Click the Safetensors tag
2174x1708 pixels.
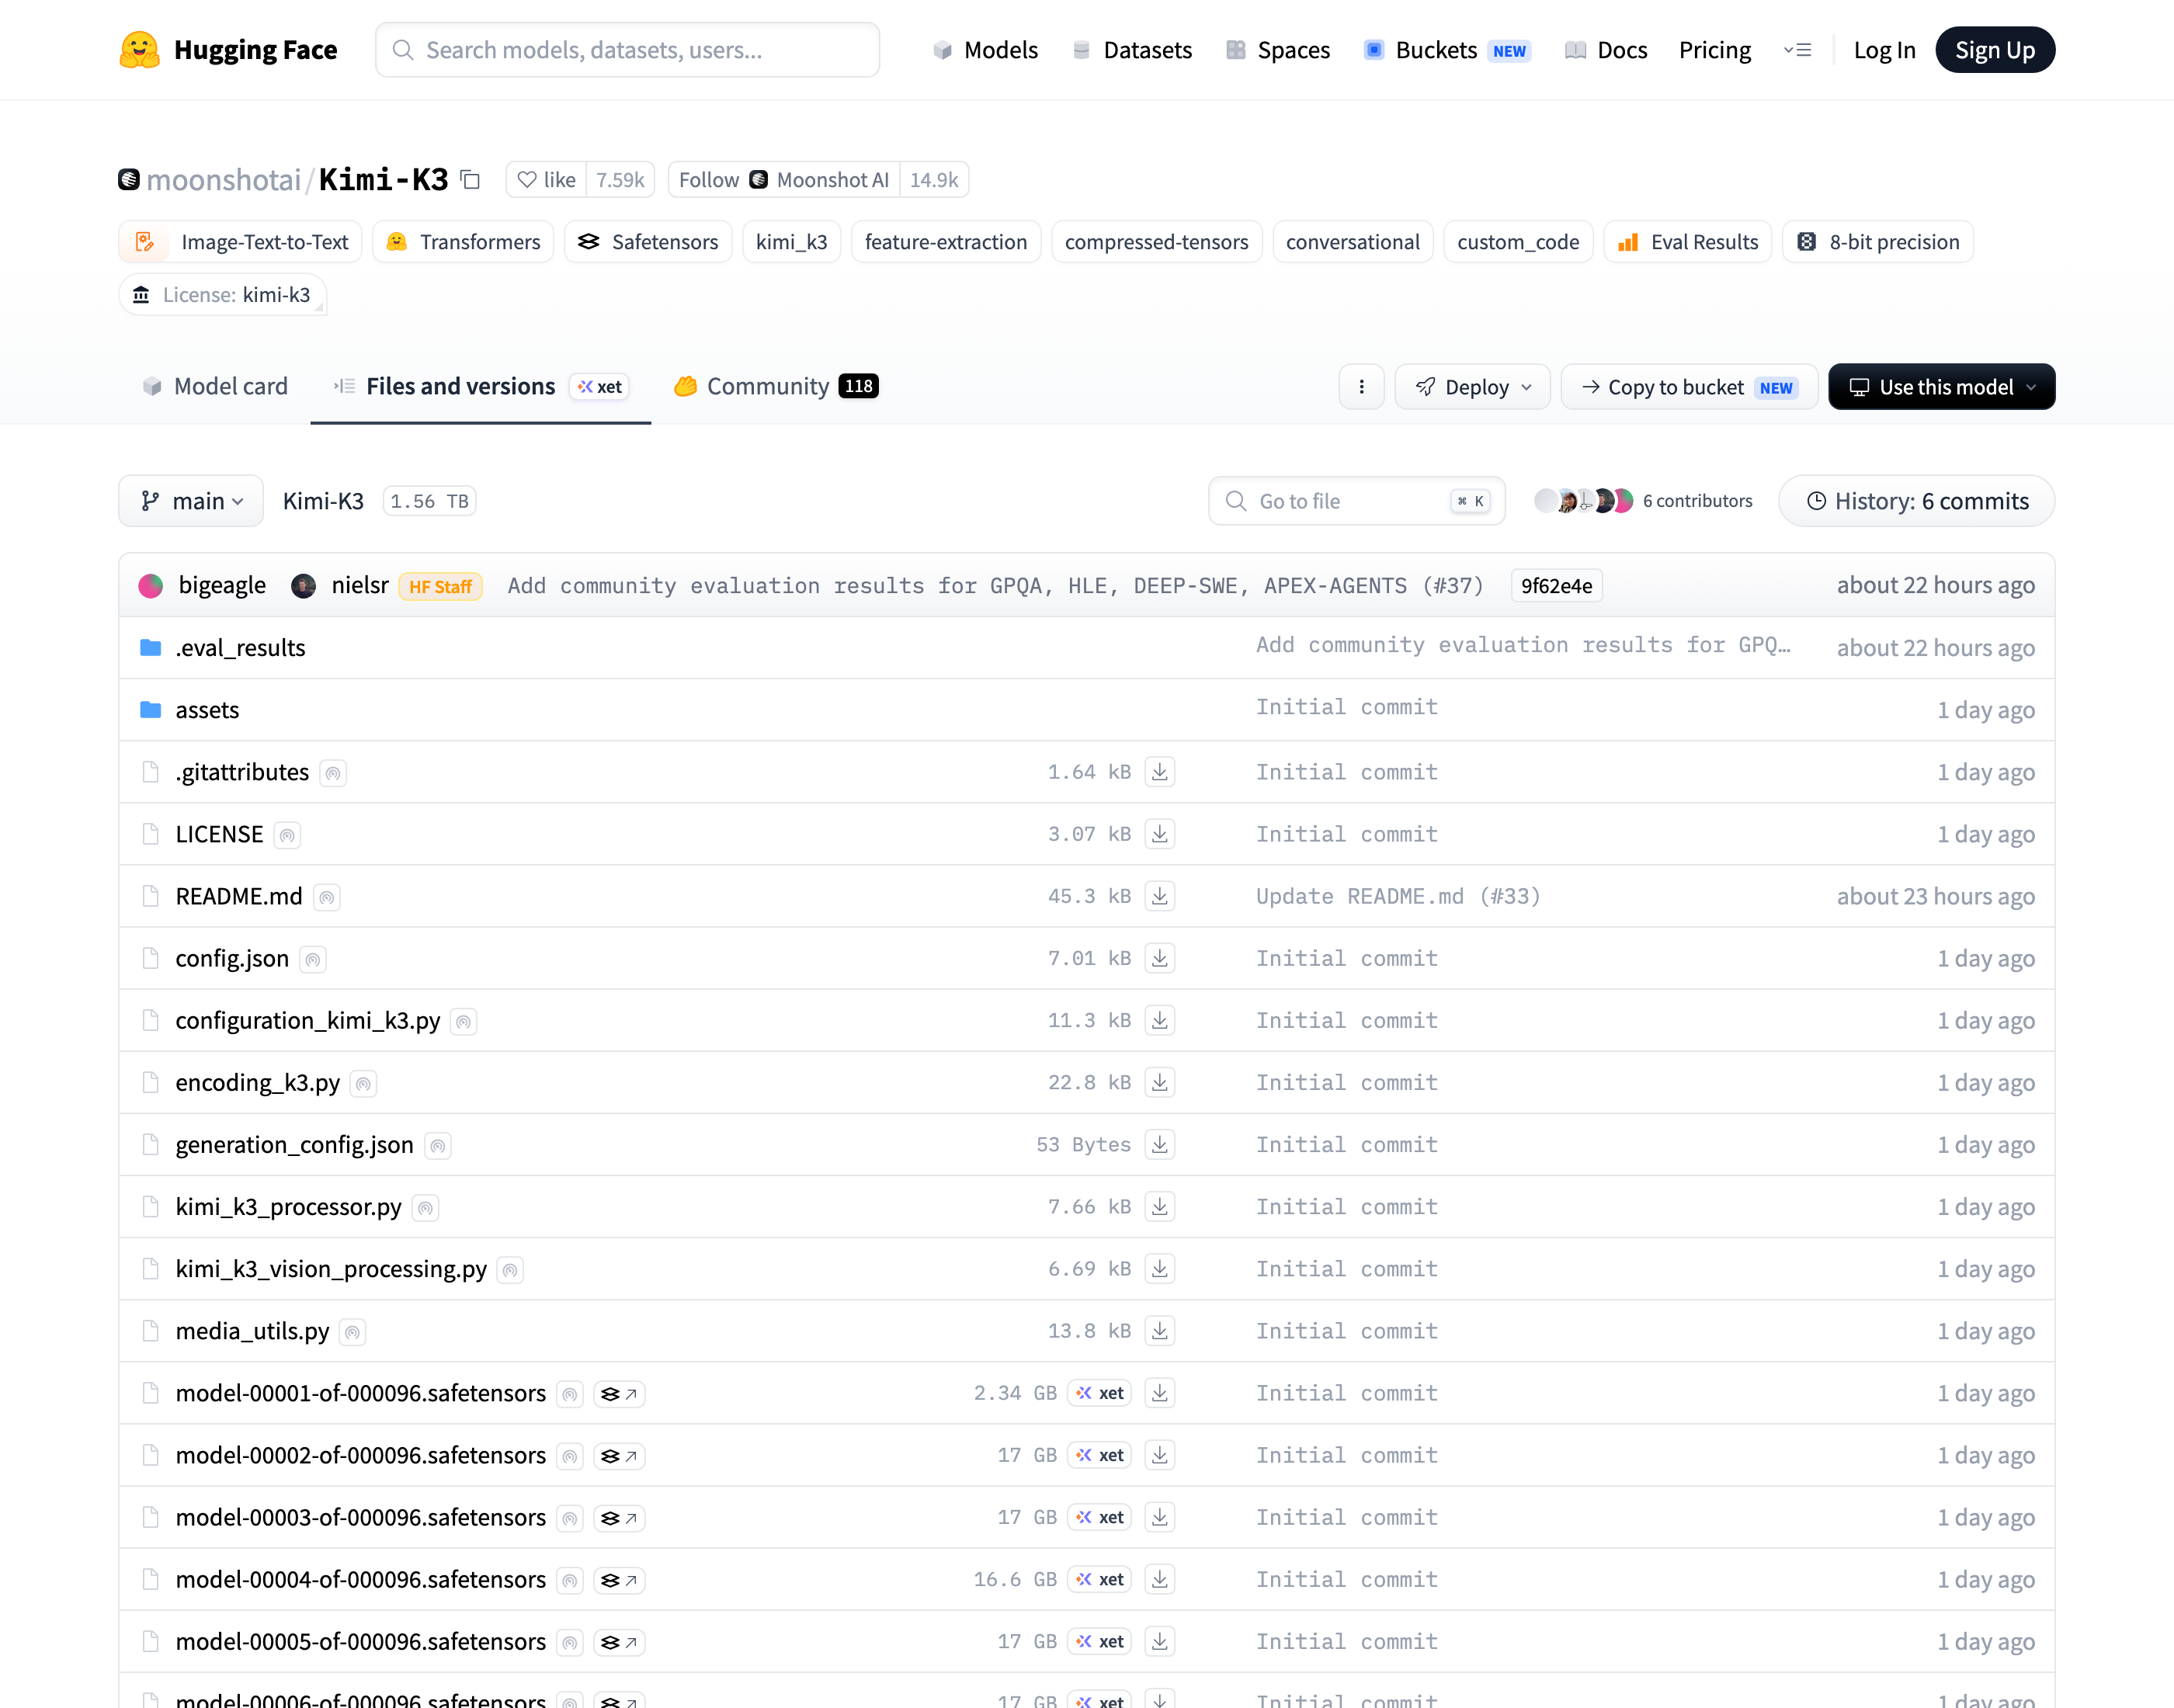648,242
